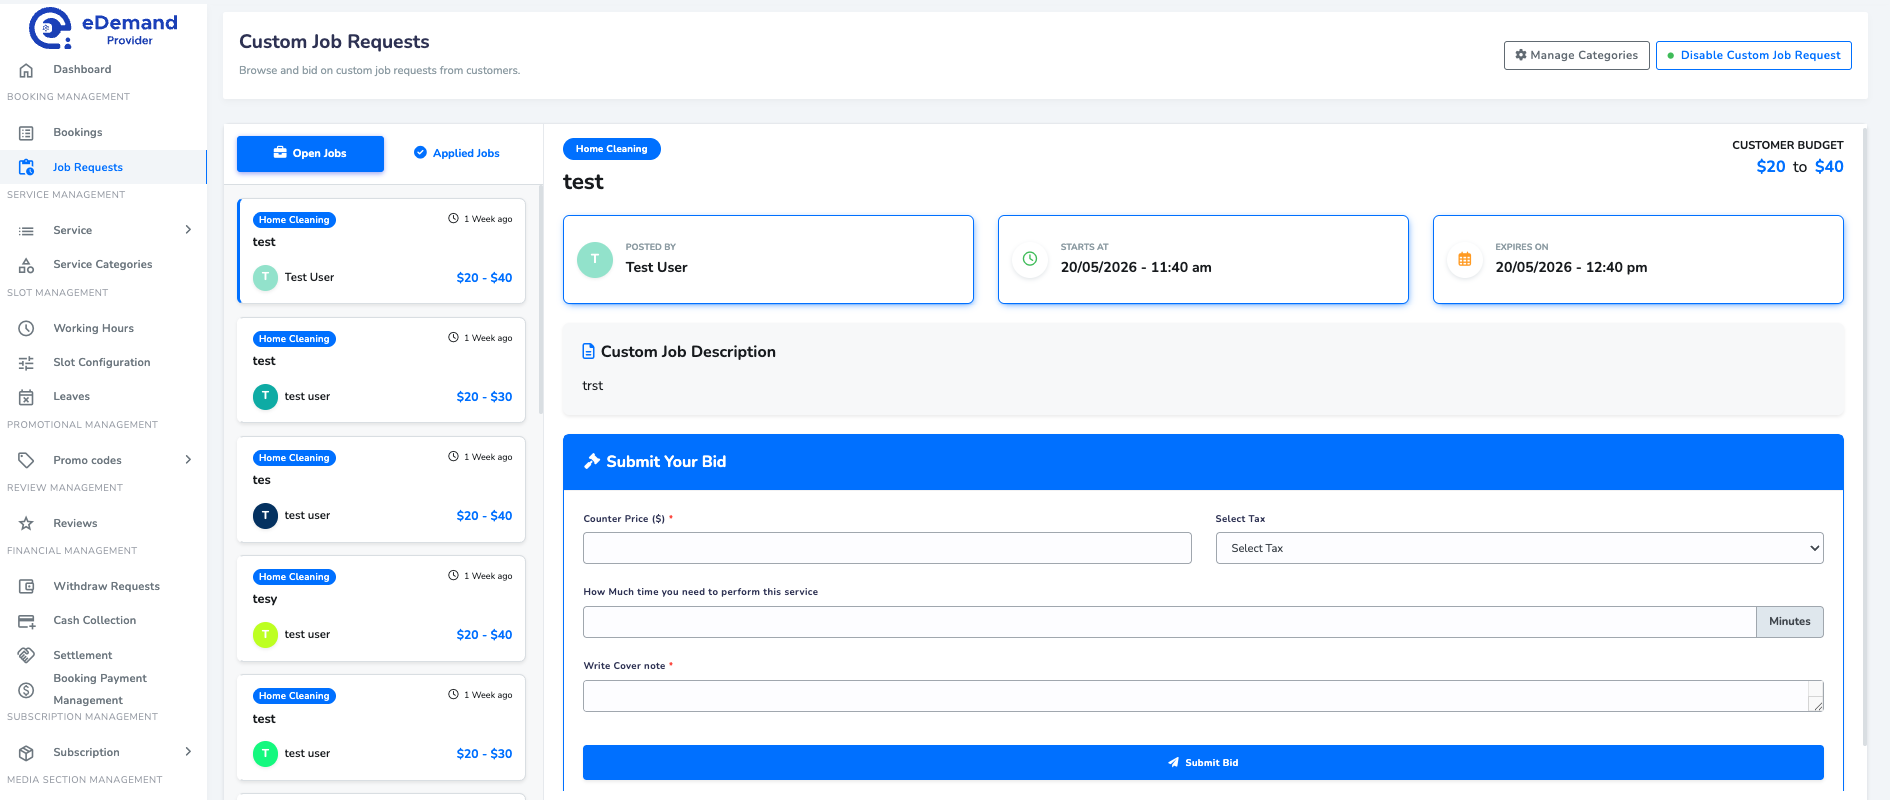The height and width of the screenshot is (800, 1890).
Task: Click the Subscription box icon
Action: [27, 752]
